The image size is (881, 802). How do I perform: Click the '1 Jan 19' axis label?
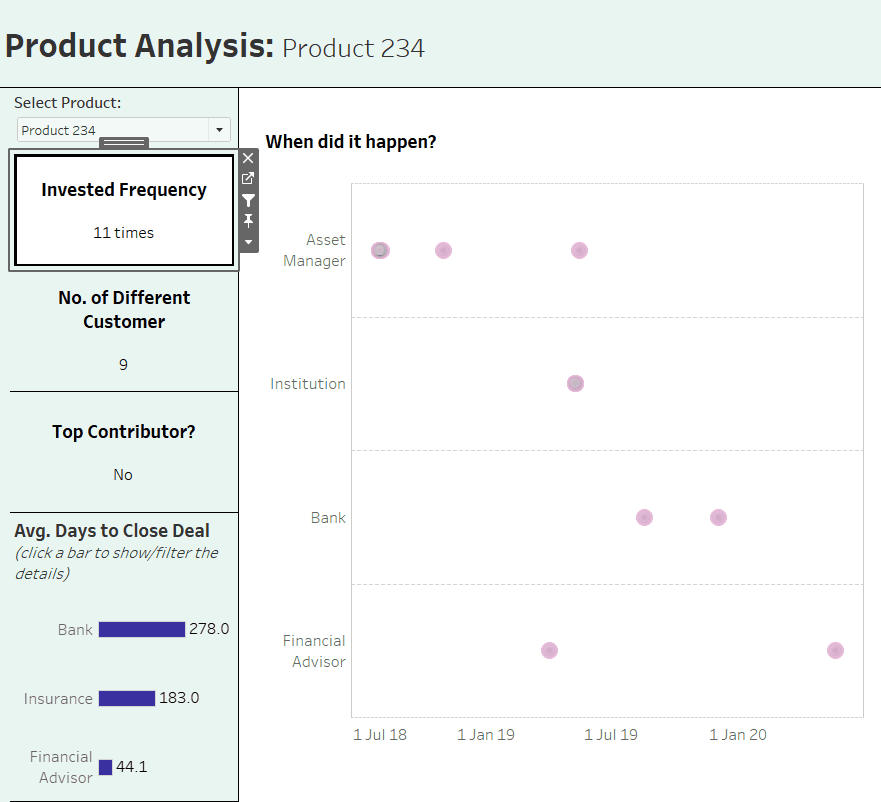[x=486, y=735]
